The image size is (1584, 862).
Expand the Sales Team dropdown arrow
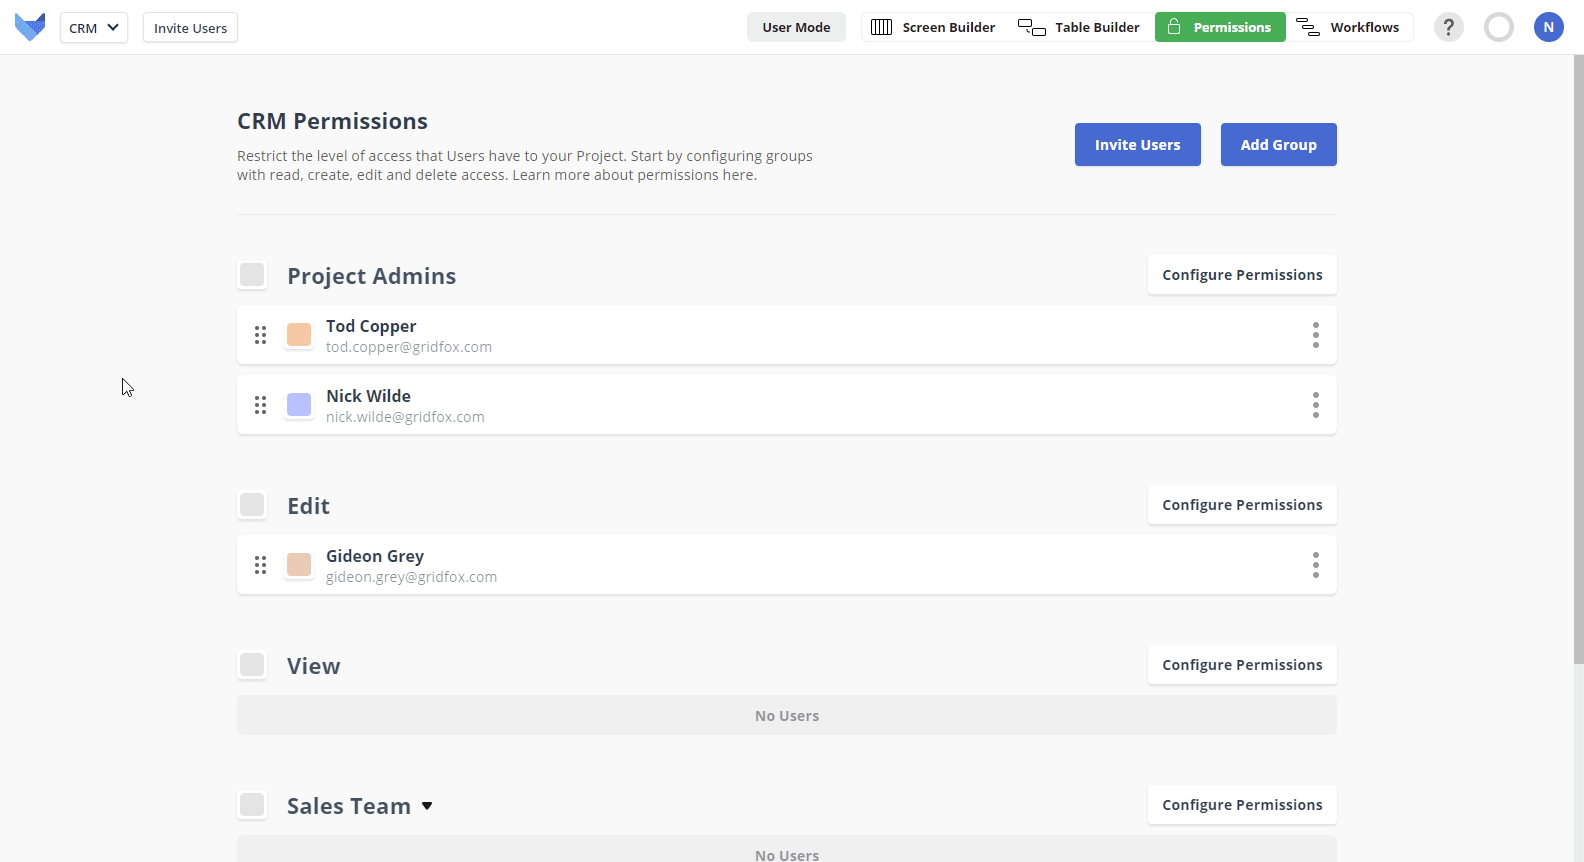pos(427,806)
